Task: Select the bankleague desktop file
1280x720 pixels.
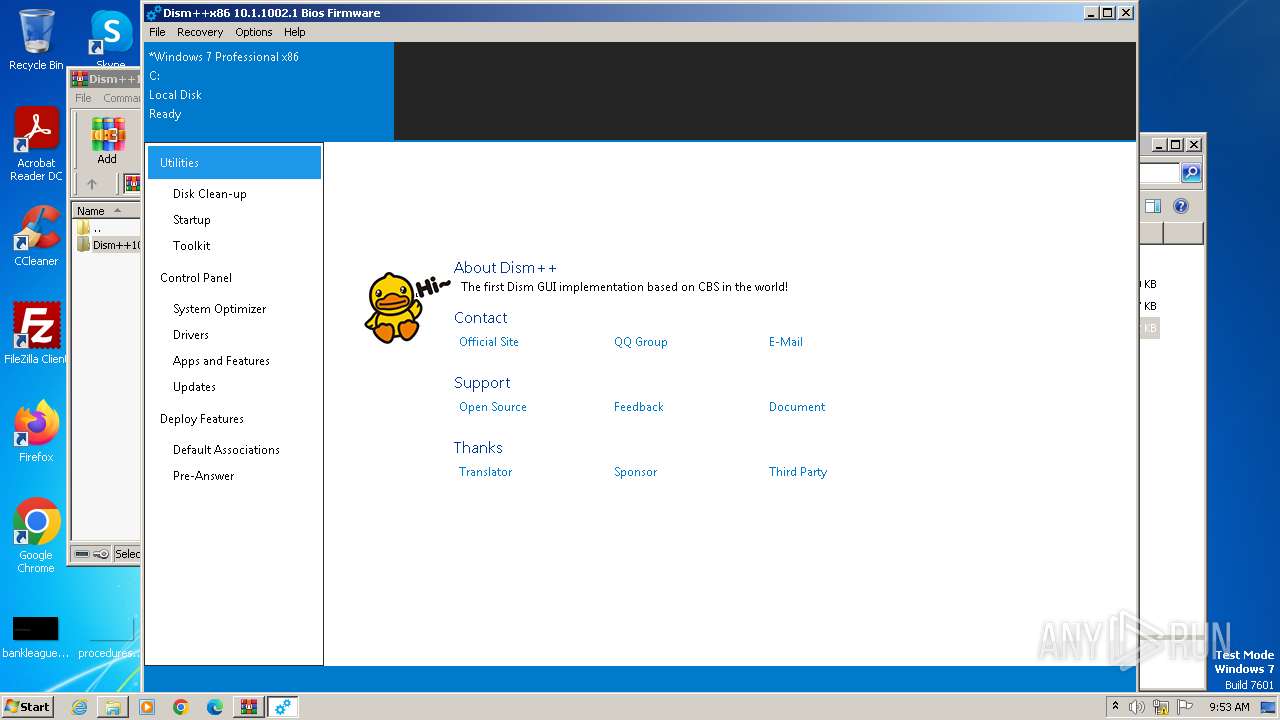Action: pyautogui.click(x=36, y=638)
